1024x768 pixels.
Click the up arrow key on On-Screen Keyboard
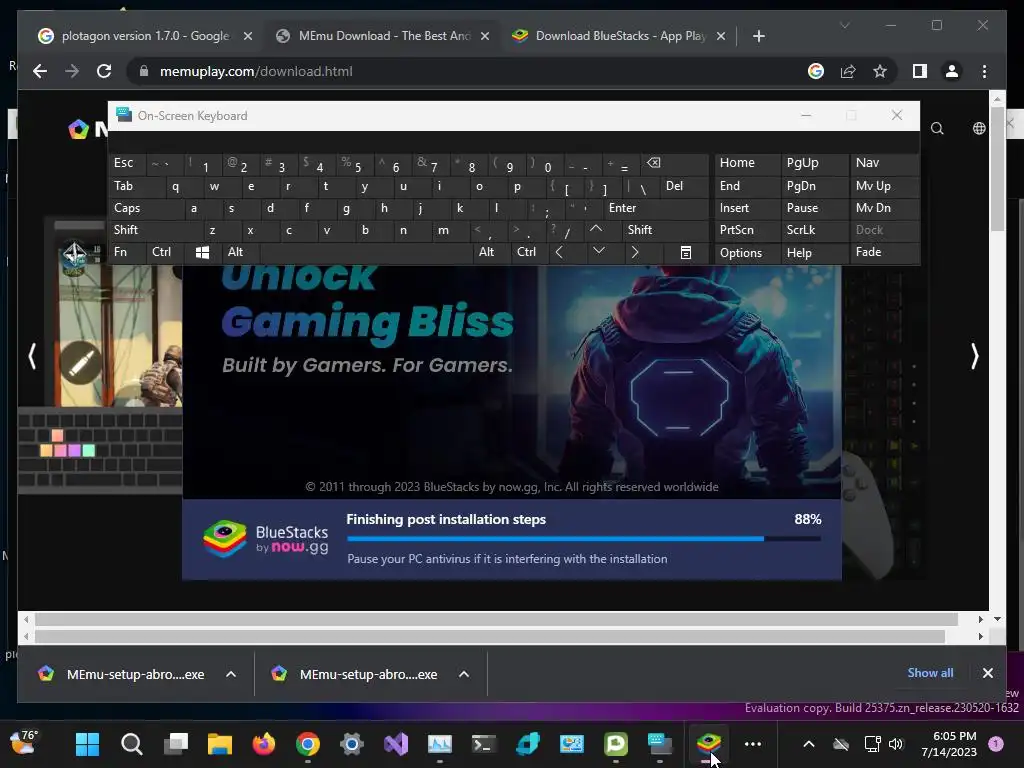[x=596, y=230]
